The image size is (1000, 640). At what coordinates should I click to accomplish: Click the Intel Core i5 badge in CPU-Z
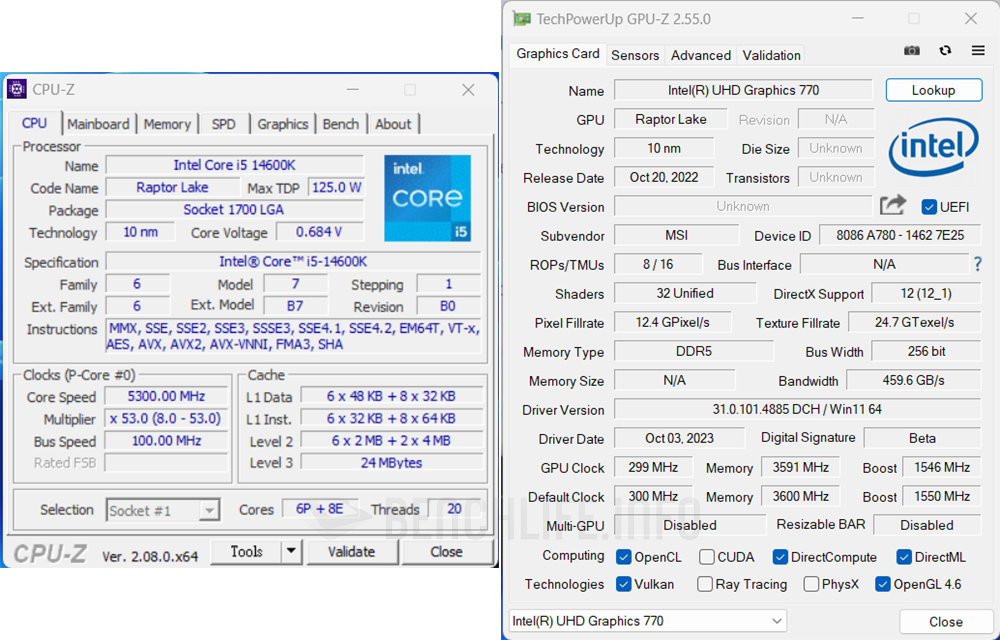pos(427,198)
